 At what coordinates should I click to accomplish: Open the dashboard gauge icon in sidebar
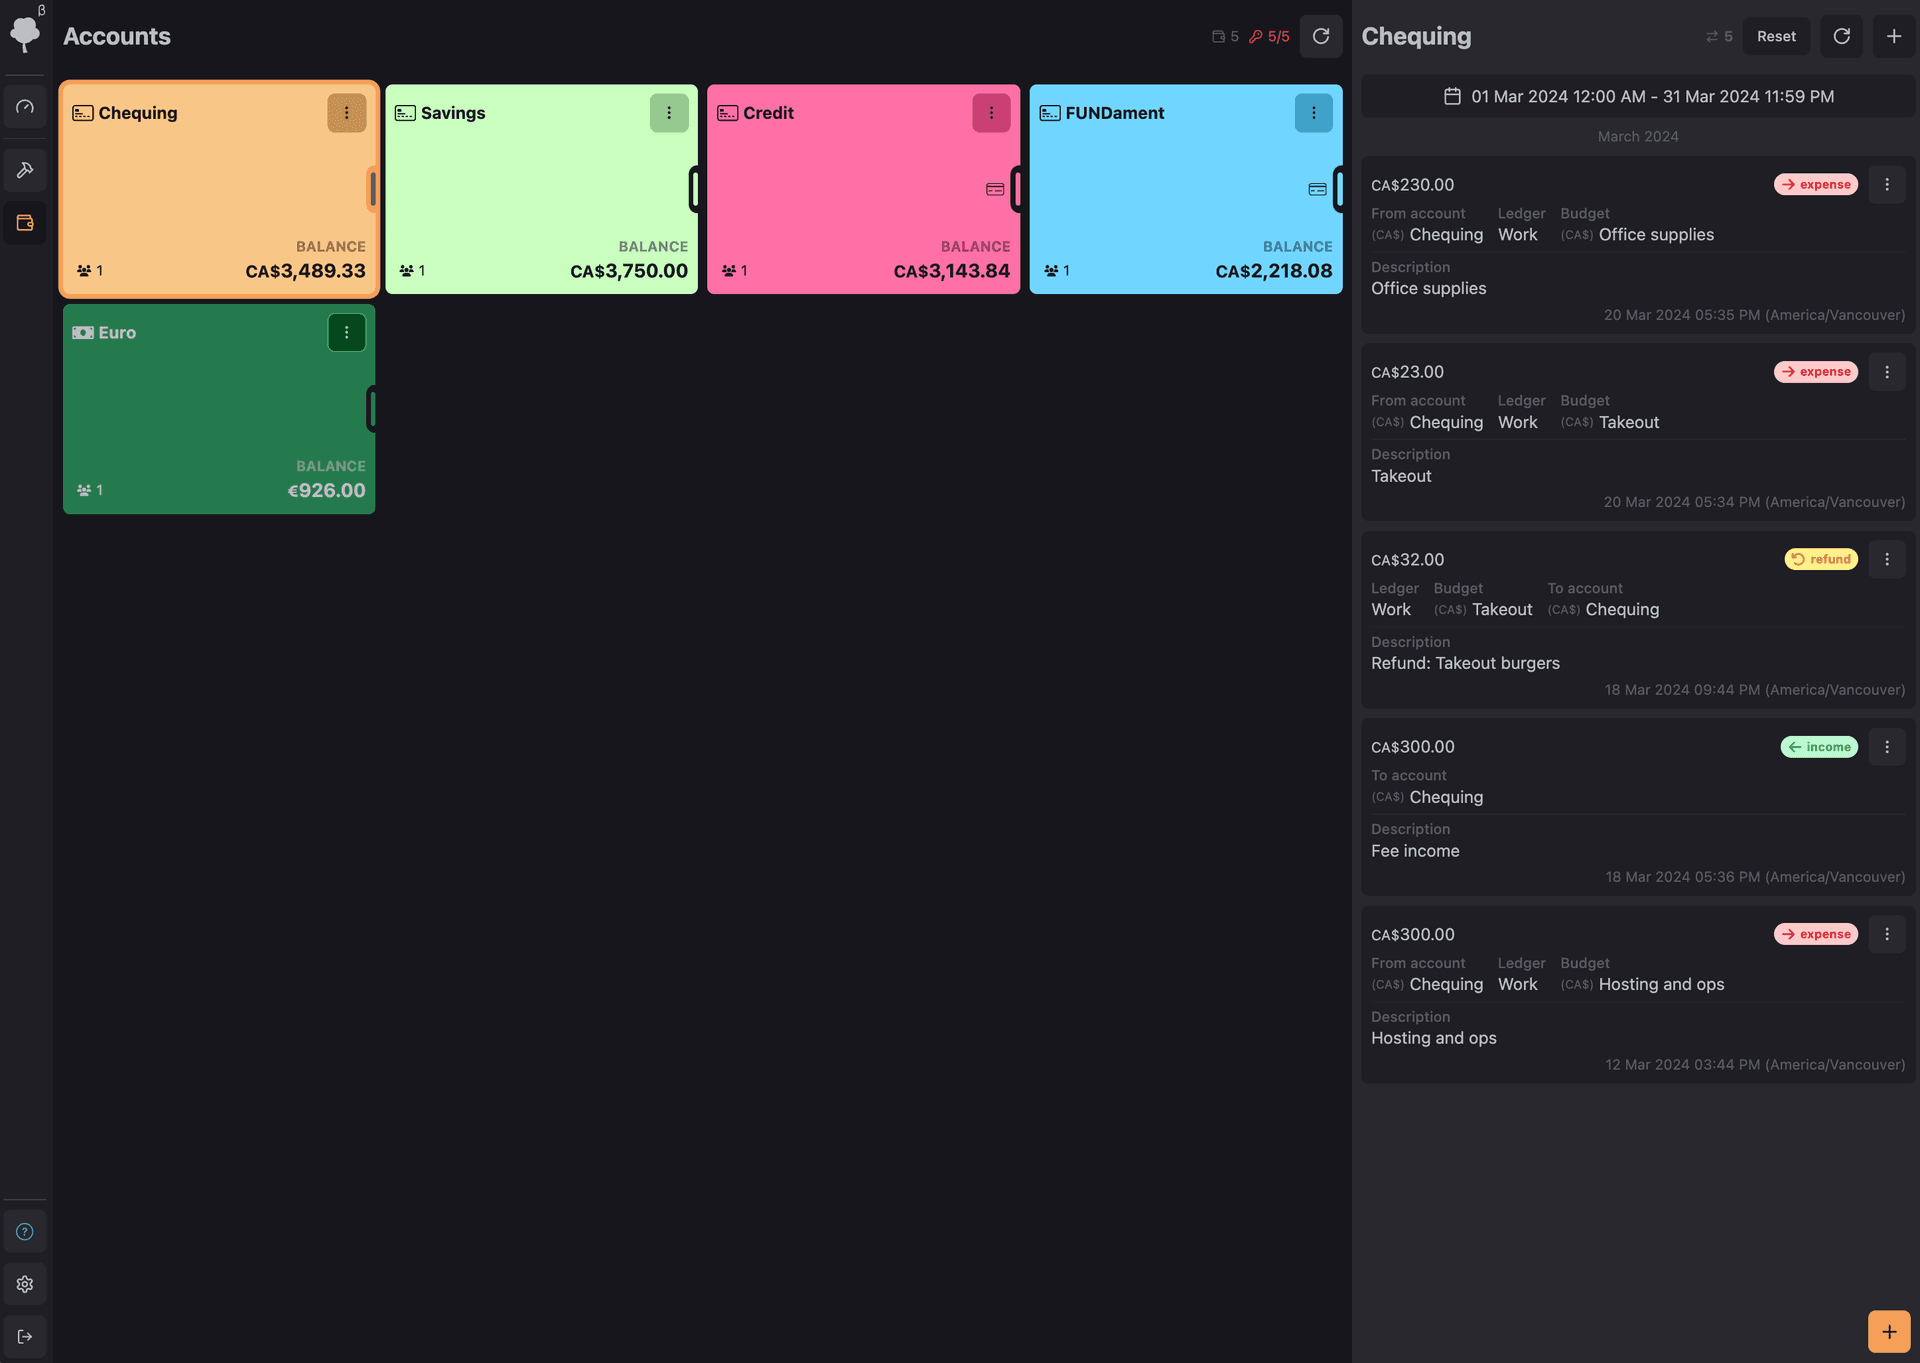25,107
